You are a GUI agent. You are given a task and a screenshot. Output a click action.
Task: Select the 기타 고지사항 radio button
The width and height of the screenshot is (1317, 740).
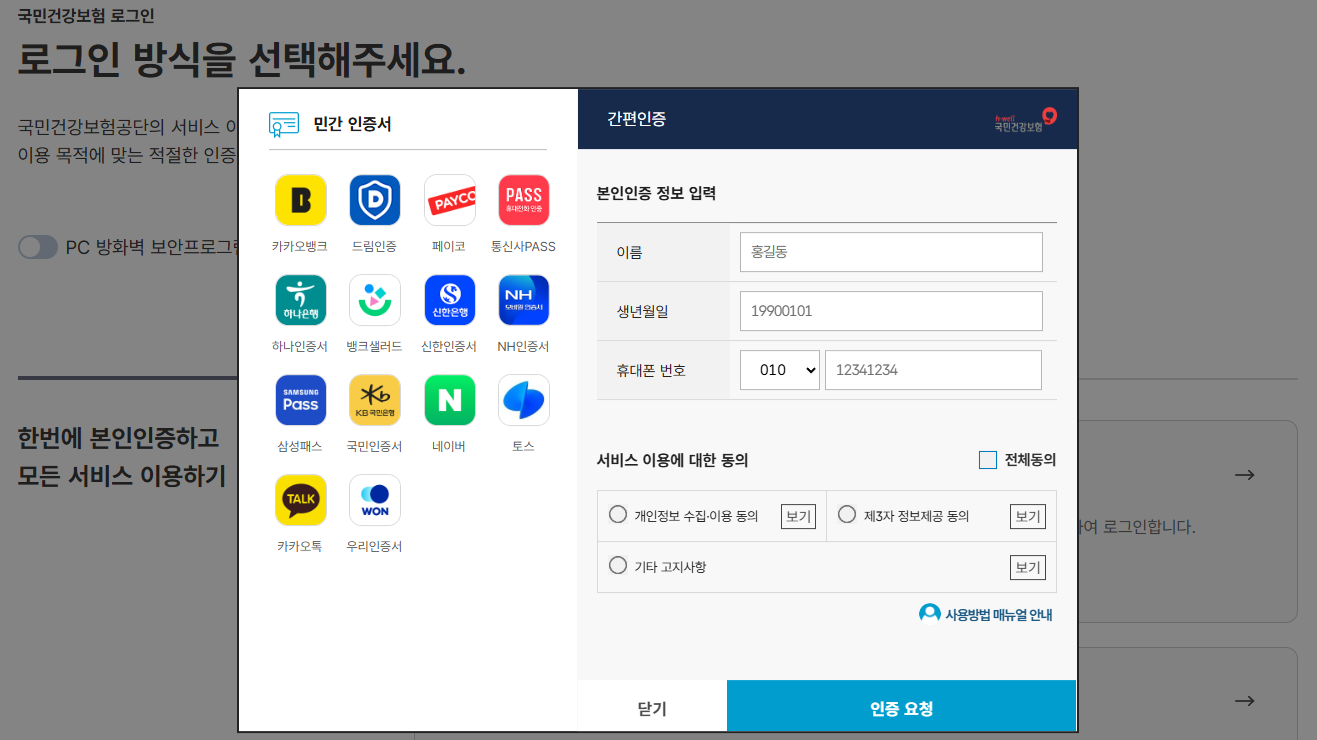pyautogui.click(x=618, y=565)
